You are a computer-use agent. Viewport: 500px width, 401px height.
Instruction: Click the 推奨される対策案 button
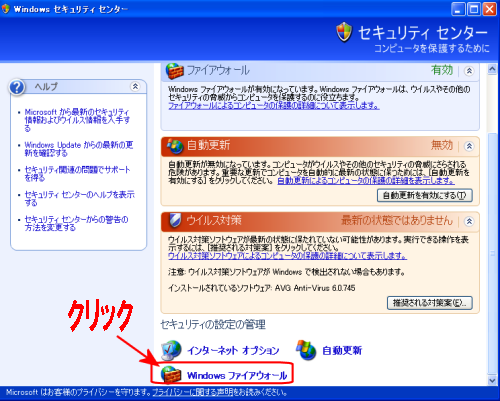[430, 303]
